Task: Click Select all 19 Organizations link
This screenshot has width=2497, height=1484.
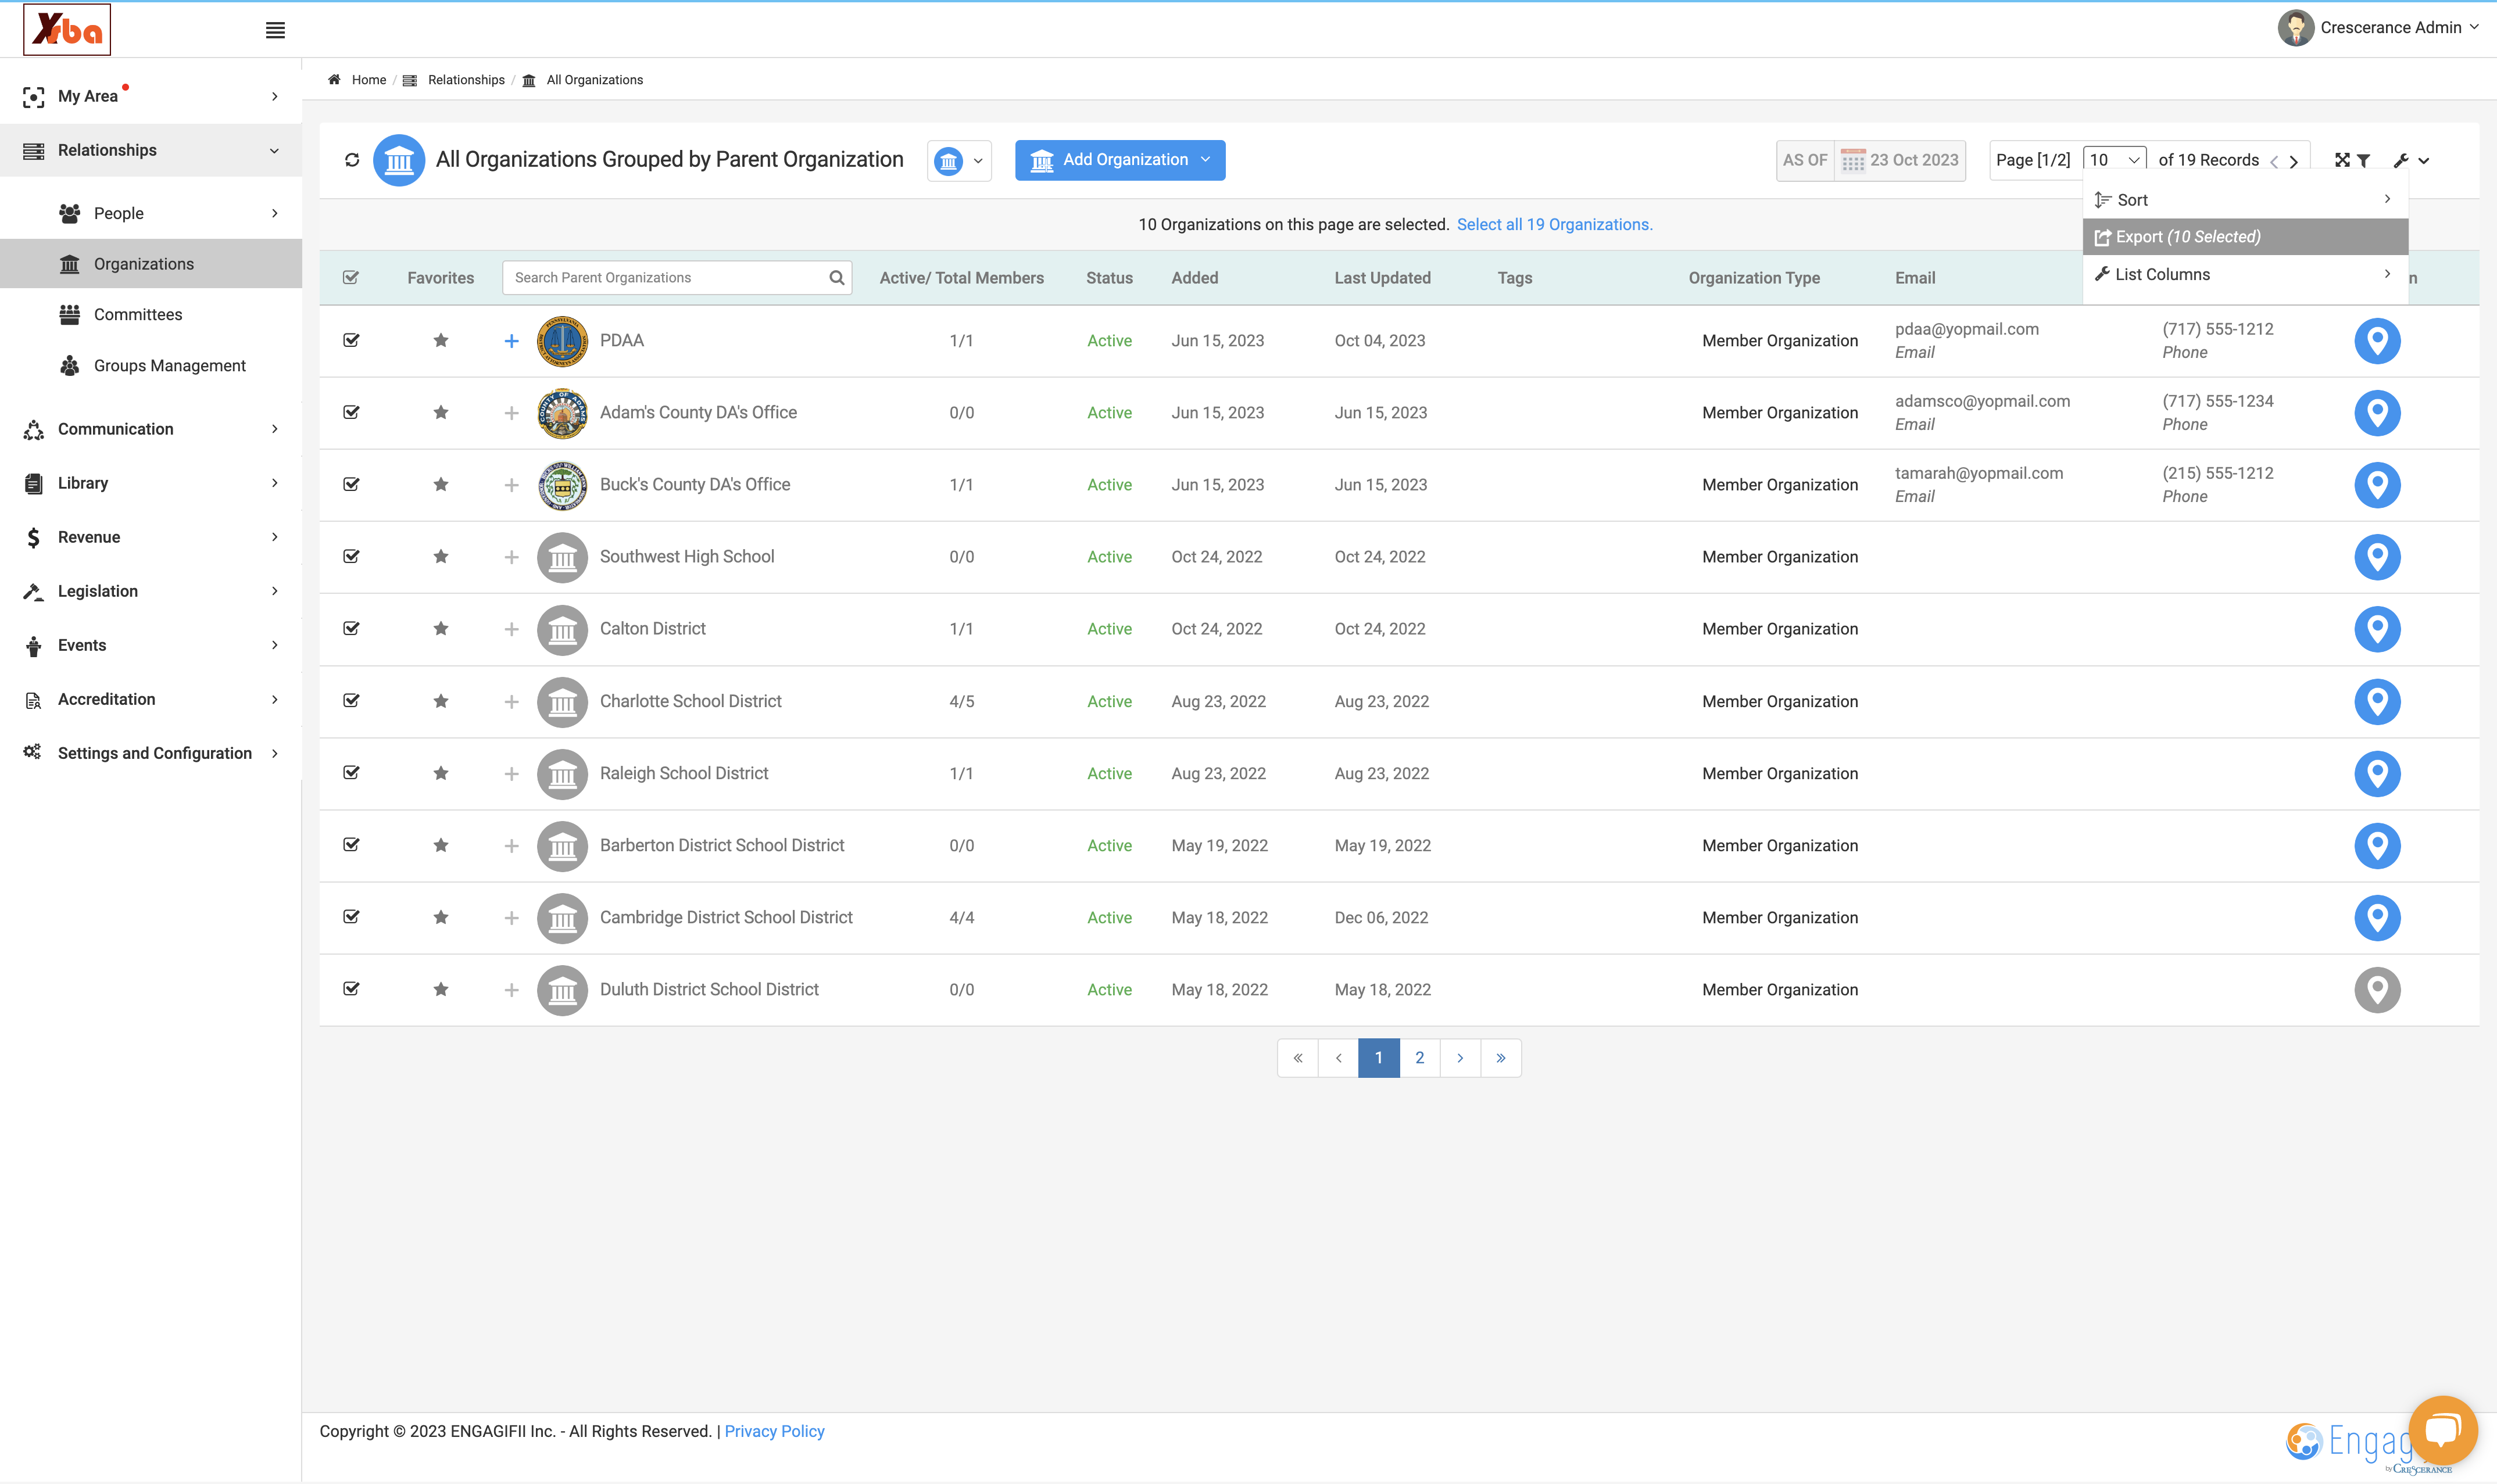Action: coord(1554,225)
